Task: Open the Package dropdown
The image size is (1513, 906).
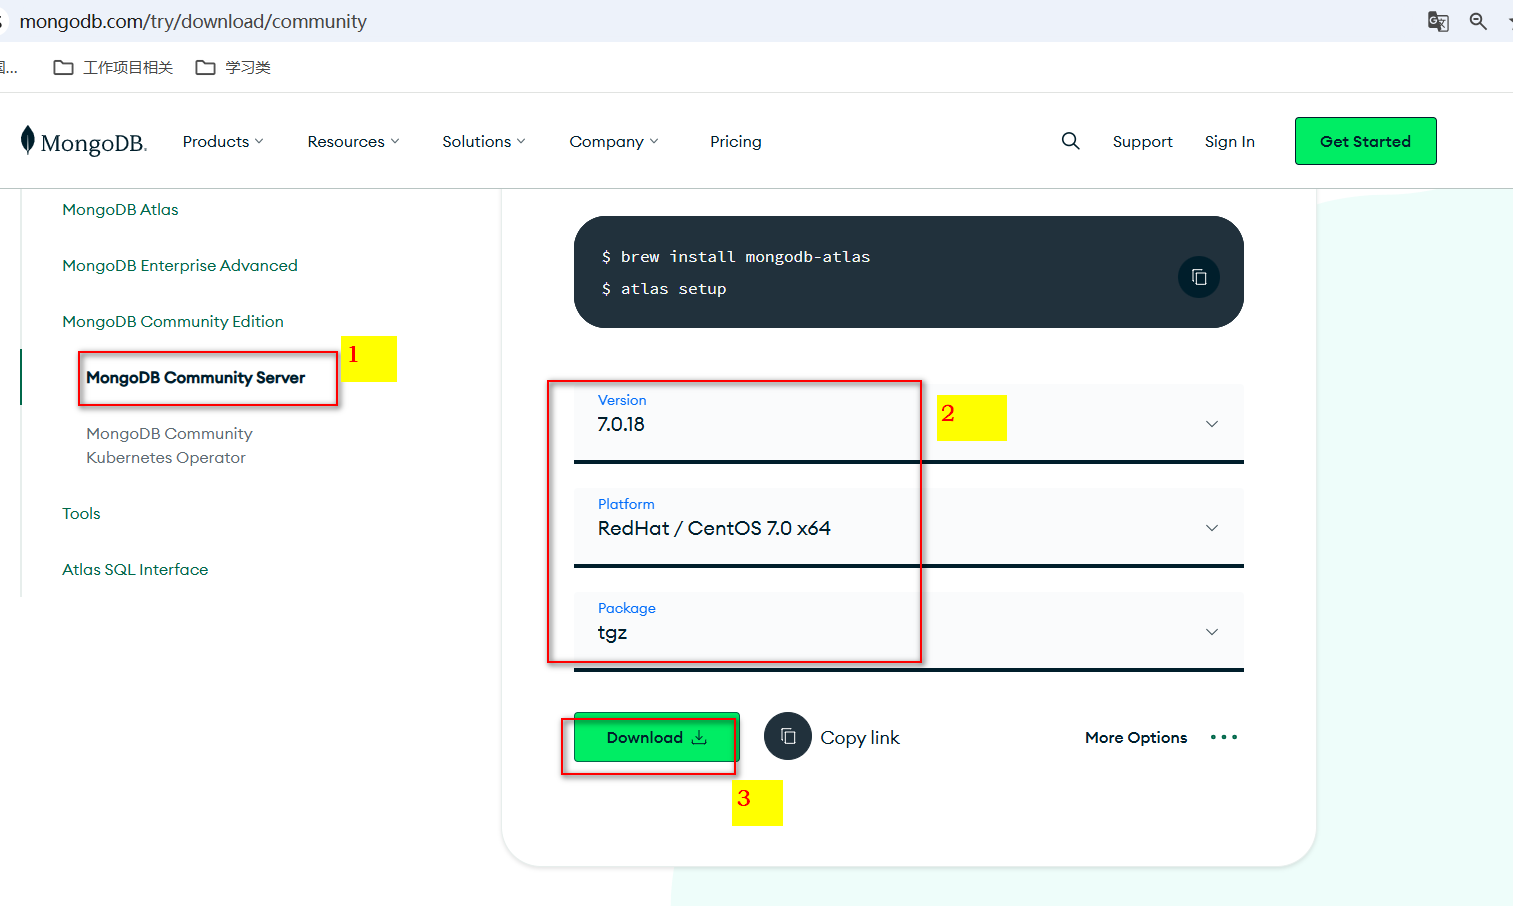Action: coord(1211,632)
